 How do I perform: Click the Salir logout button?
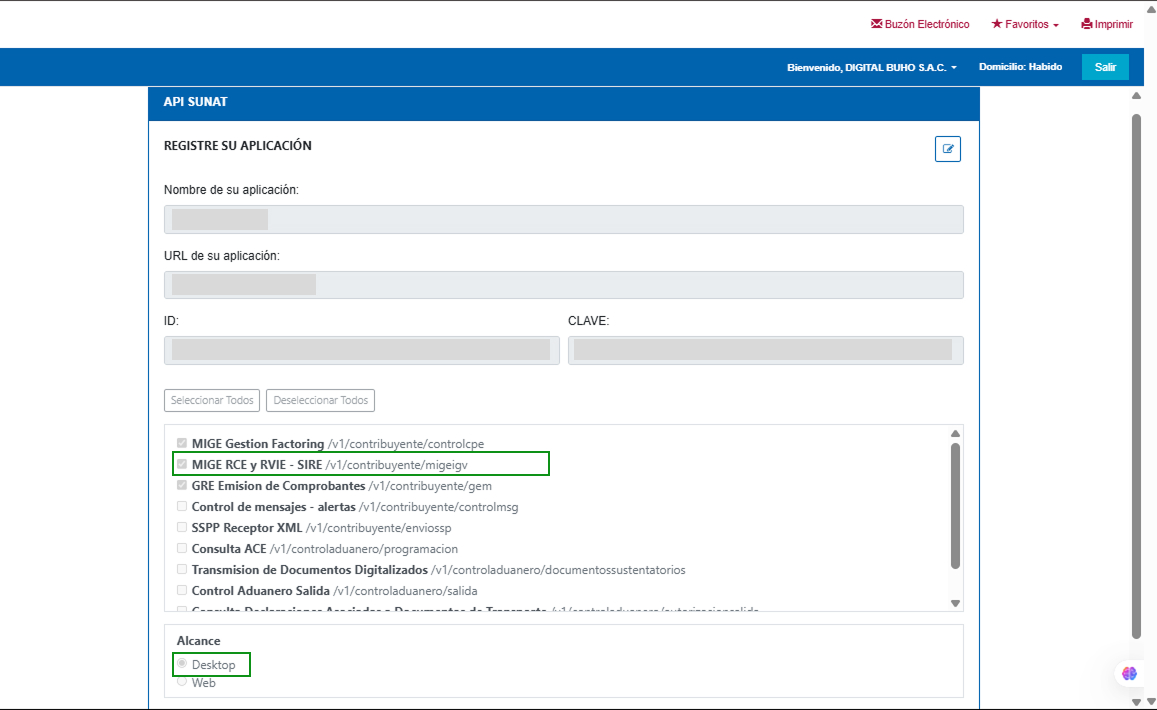1105,67
